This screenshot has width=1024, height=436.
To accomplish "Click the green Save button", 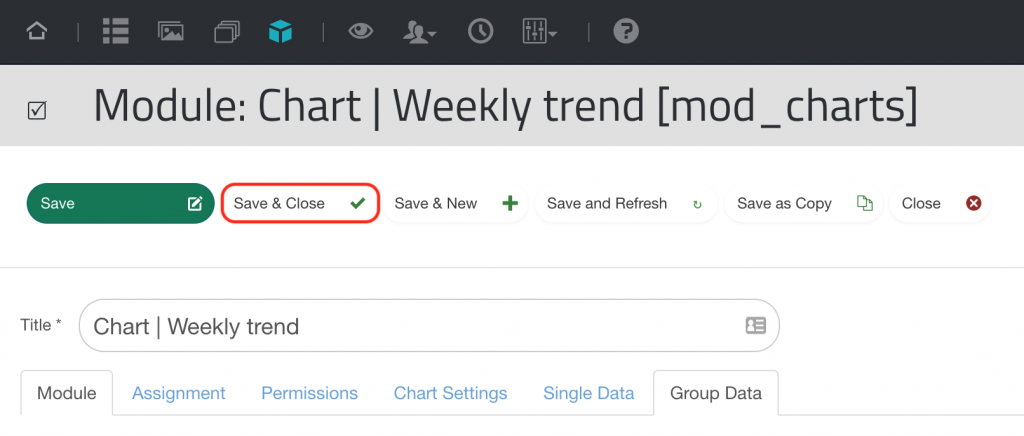I will pyautogui.click(x=121, y=203).
